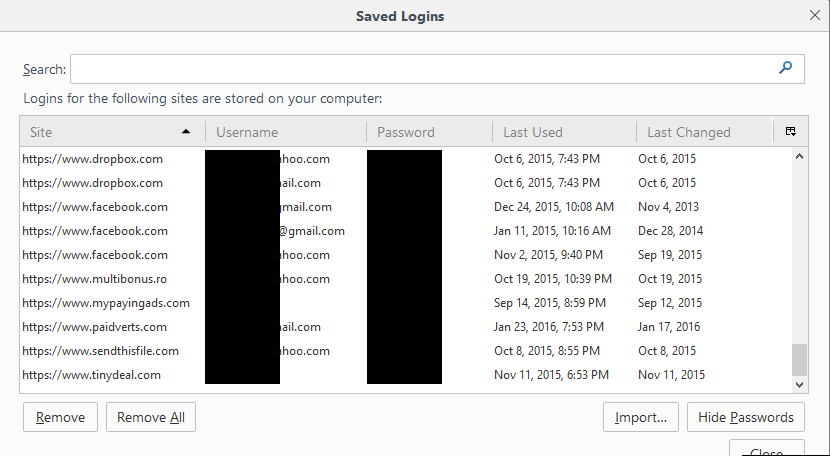Screen dimensions: 830x456
Task: Select the multibonus.ro login row
Action: (x=406, y=279)
